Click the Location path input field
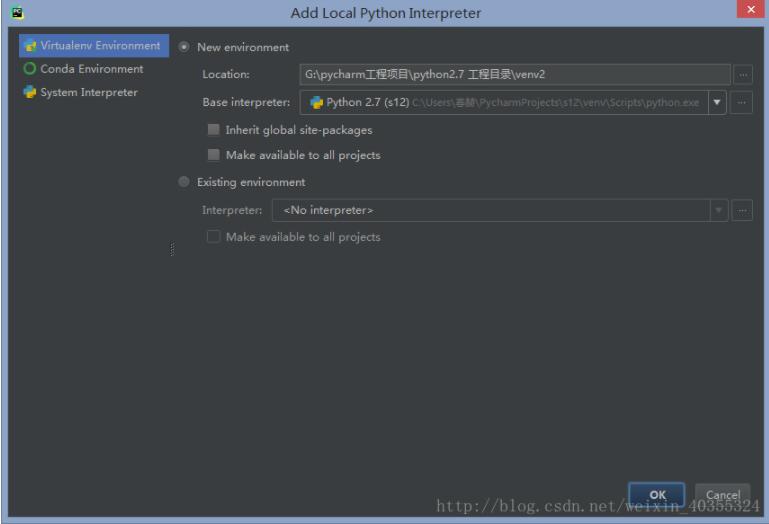Screen dimensions: 769x524 [x=514, y=75]
